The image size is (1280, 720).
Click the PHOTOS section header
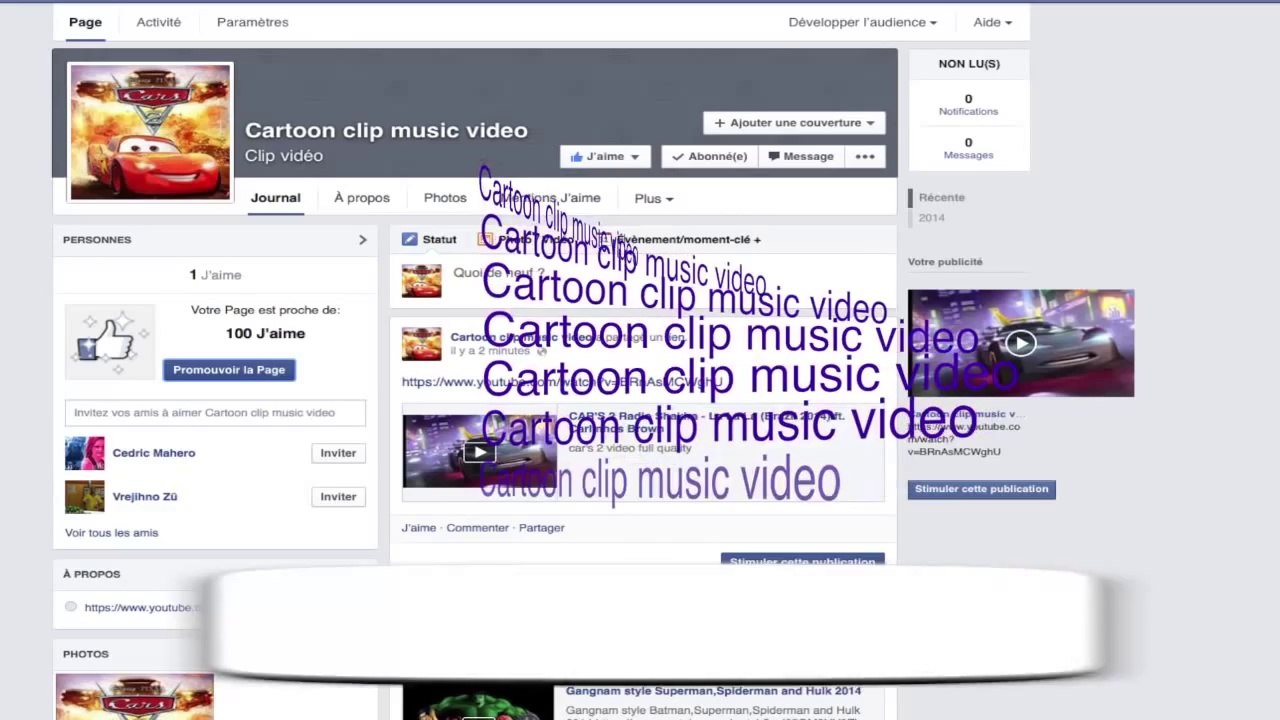coord(85,654)
